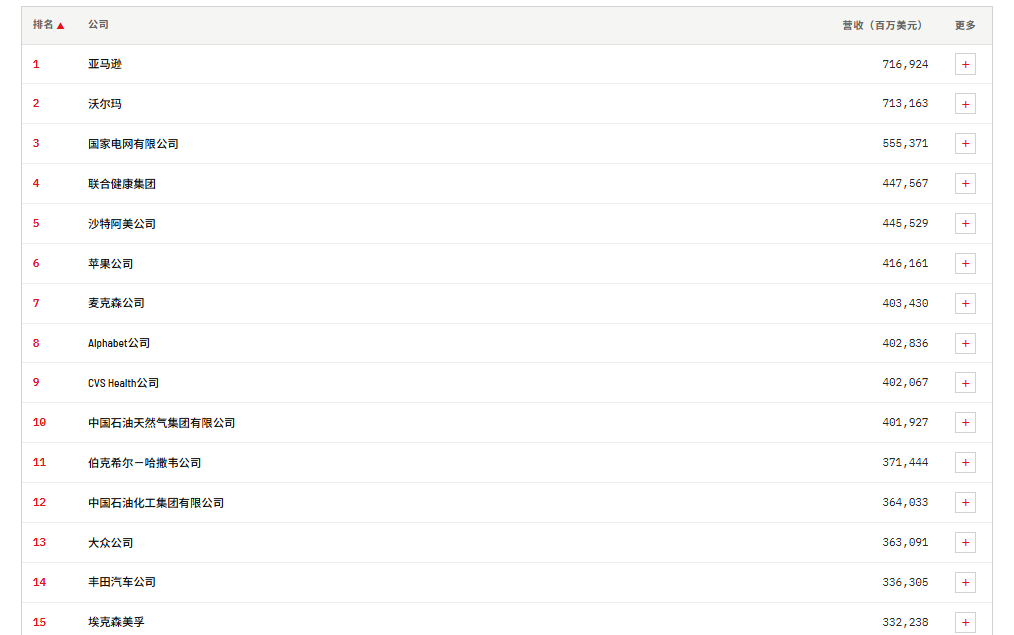Select revenue value 363,091

(x=905, y=543)
